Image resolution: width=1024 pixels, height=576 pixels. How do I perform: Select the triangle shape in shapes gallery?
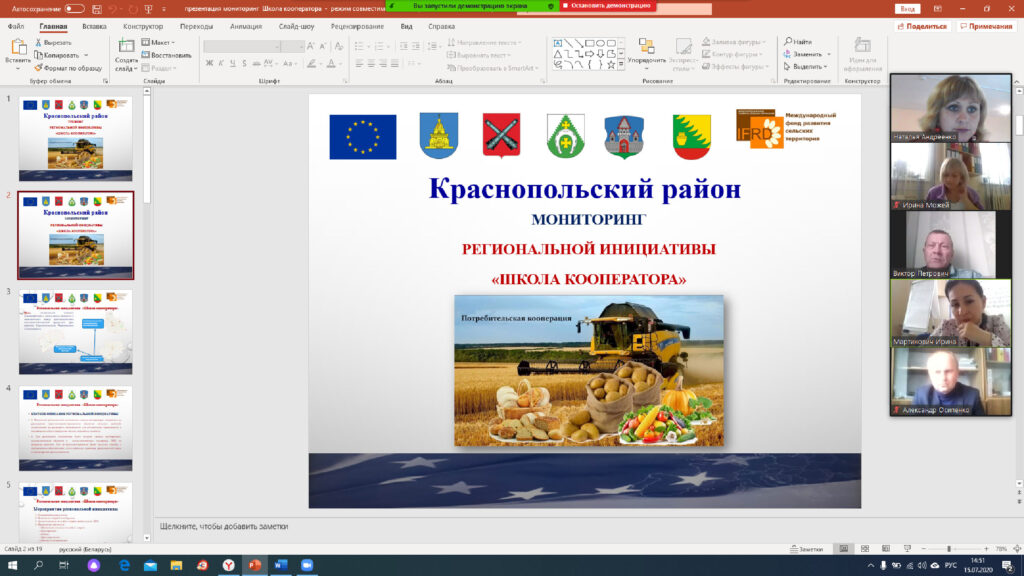click(x=558, y=54)
